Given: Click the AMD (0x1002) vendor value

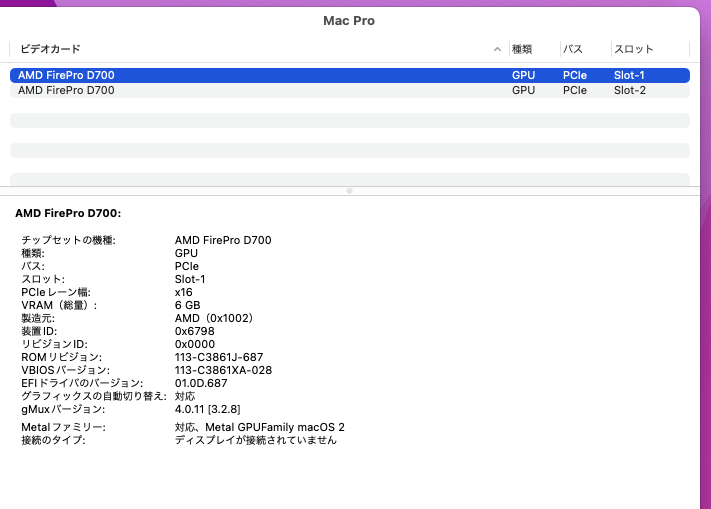Looking at the screenshot, I should (x=214, y=318).
